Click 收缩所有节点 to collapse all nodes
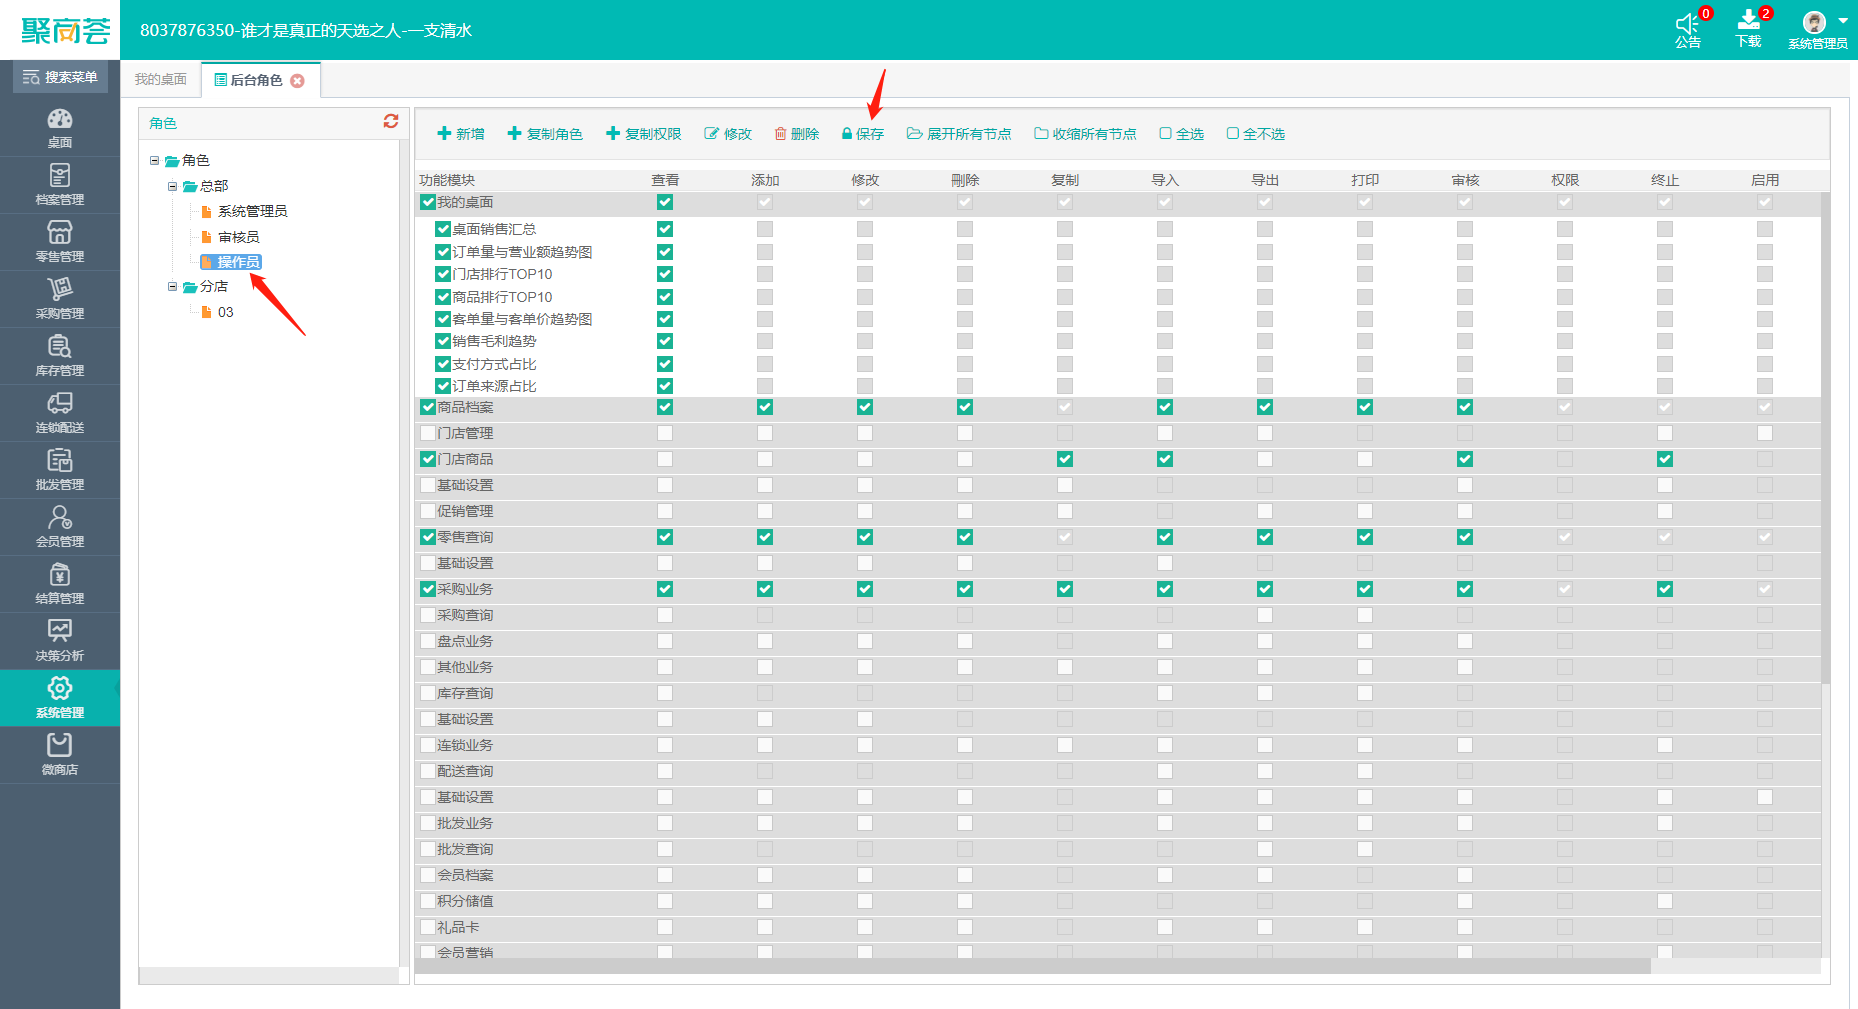The image size is (1858, 1009). pyautogui.click(x=1085, y=134)
